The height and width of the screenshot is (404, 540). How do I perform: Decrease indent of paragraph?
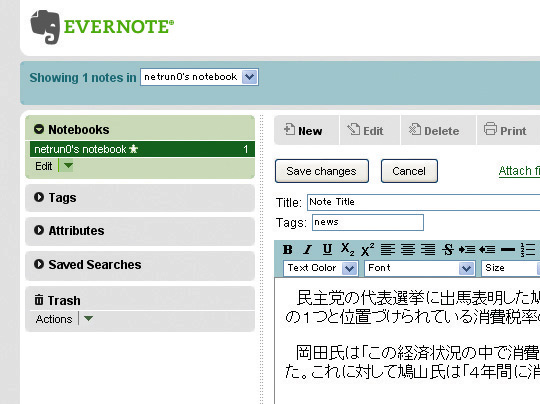tap(487, 249)
